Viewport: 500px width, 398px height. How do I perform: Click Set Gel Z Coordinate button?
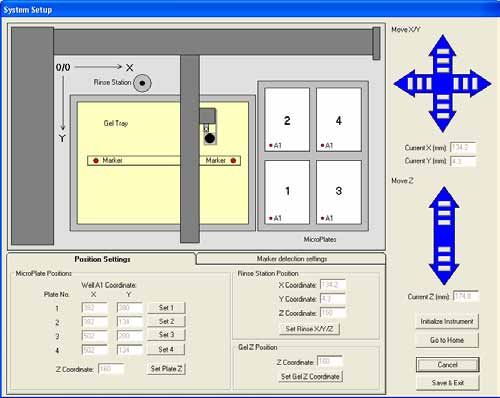[310, 376]
